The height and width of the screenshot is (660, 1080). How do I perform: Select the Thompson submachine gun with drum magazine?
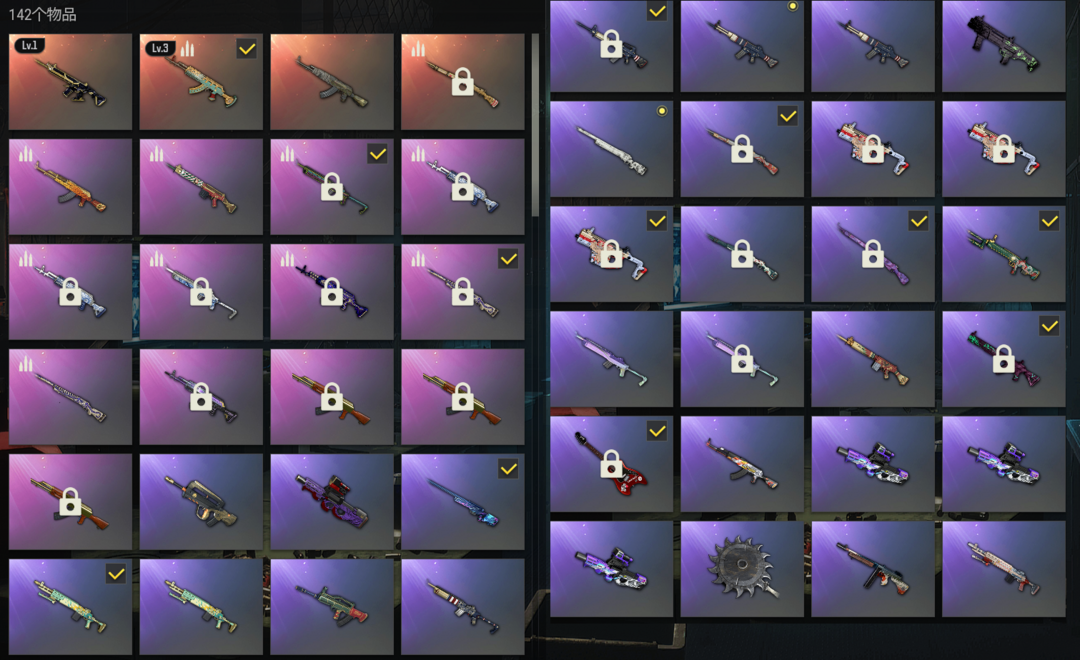873,569
